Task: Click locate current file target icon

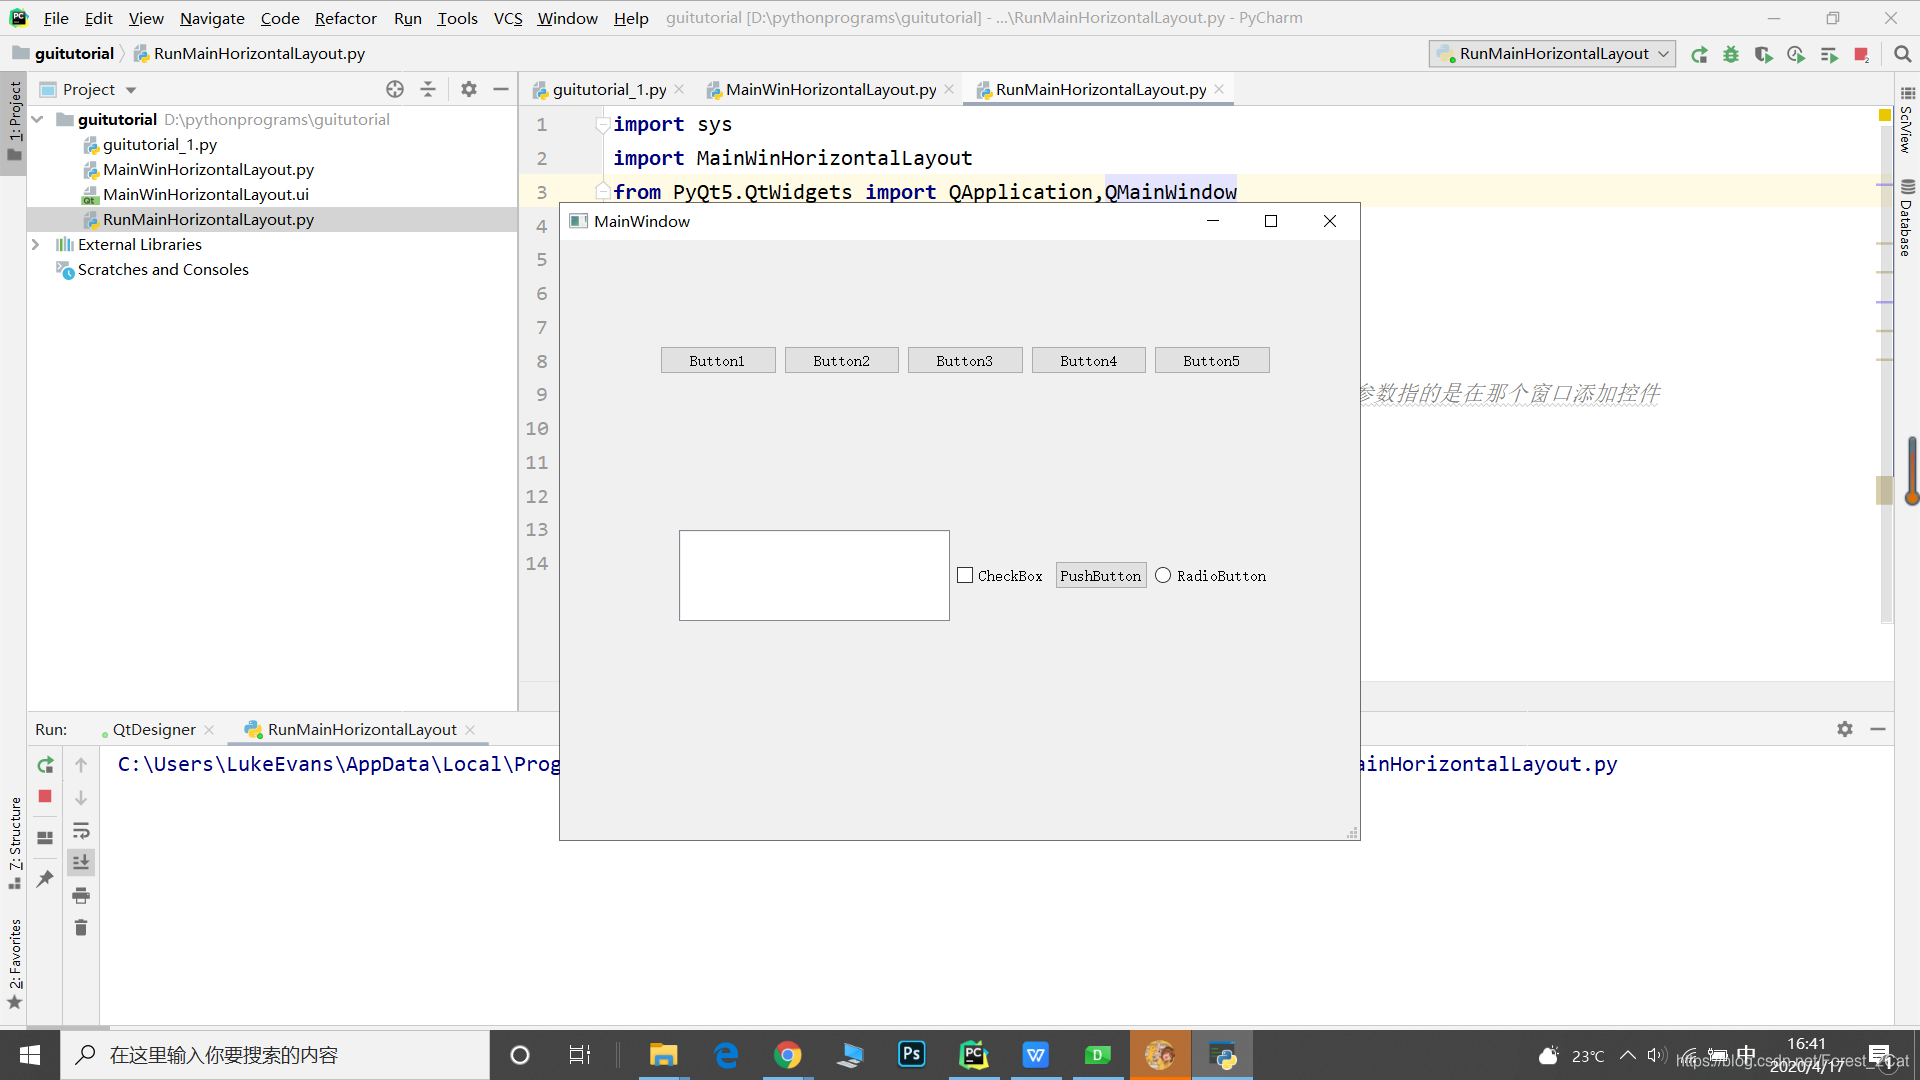Action: click(x=395, y=89)
